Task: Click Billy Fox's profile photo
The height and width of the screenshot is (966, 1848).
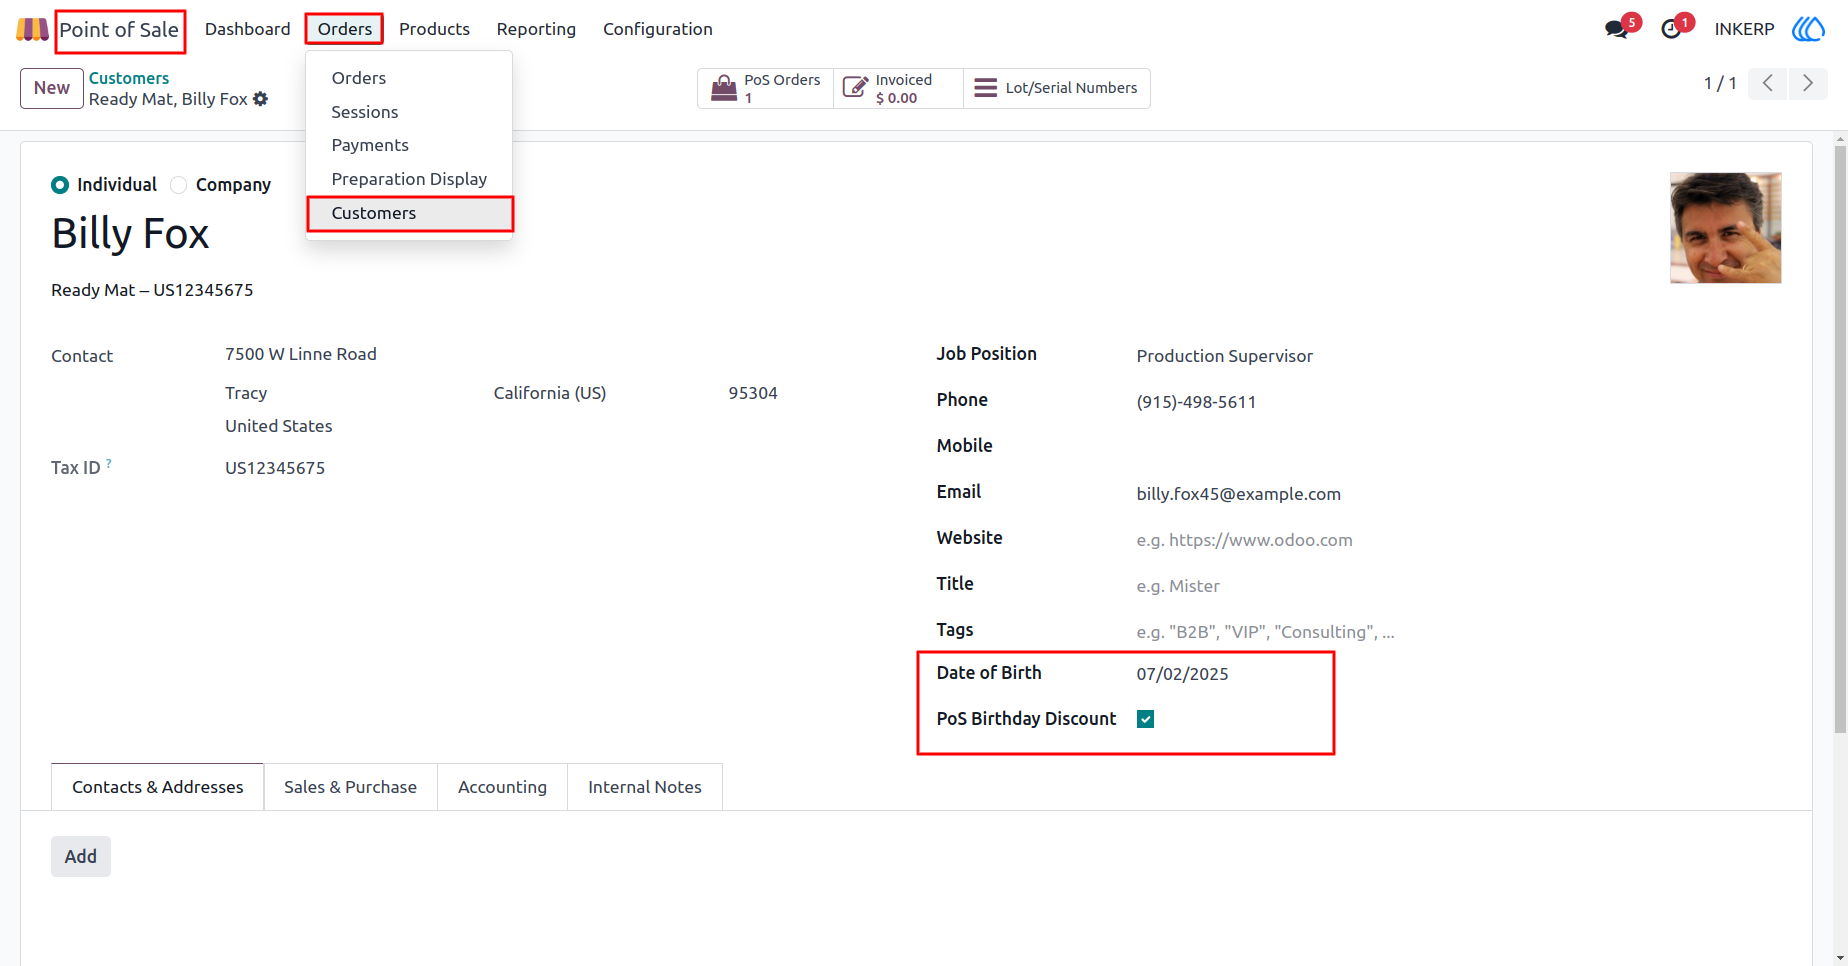Action: pos(1725,228)
